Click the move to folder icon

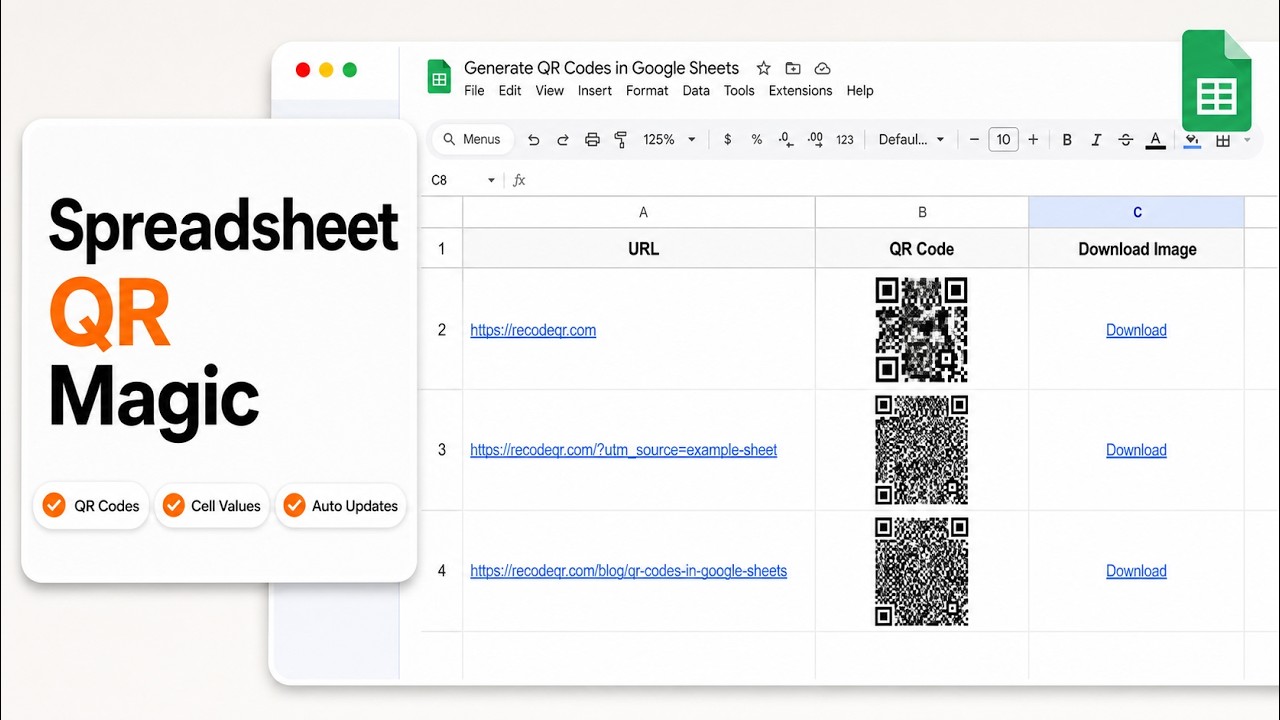click(793, 68)
